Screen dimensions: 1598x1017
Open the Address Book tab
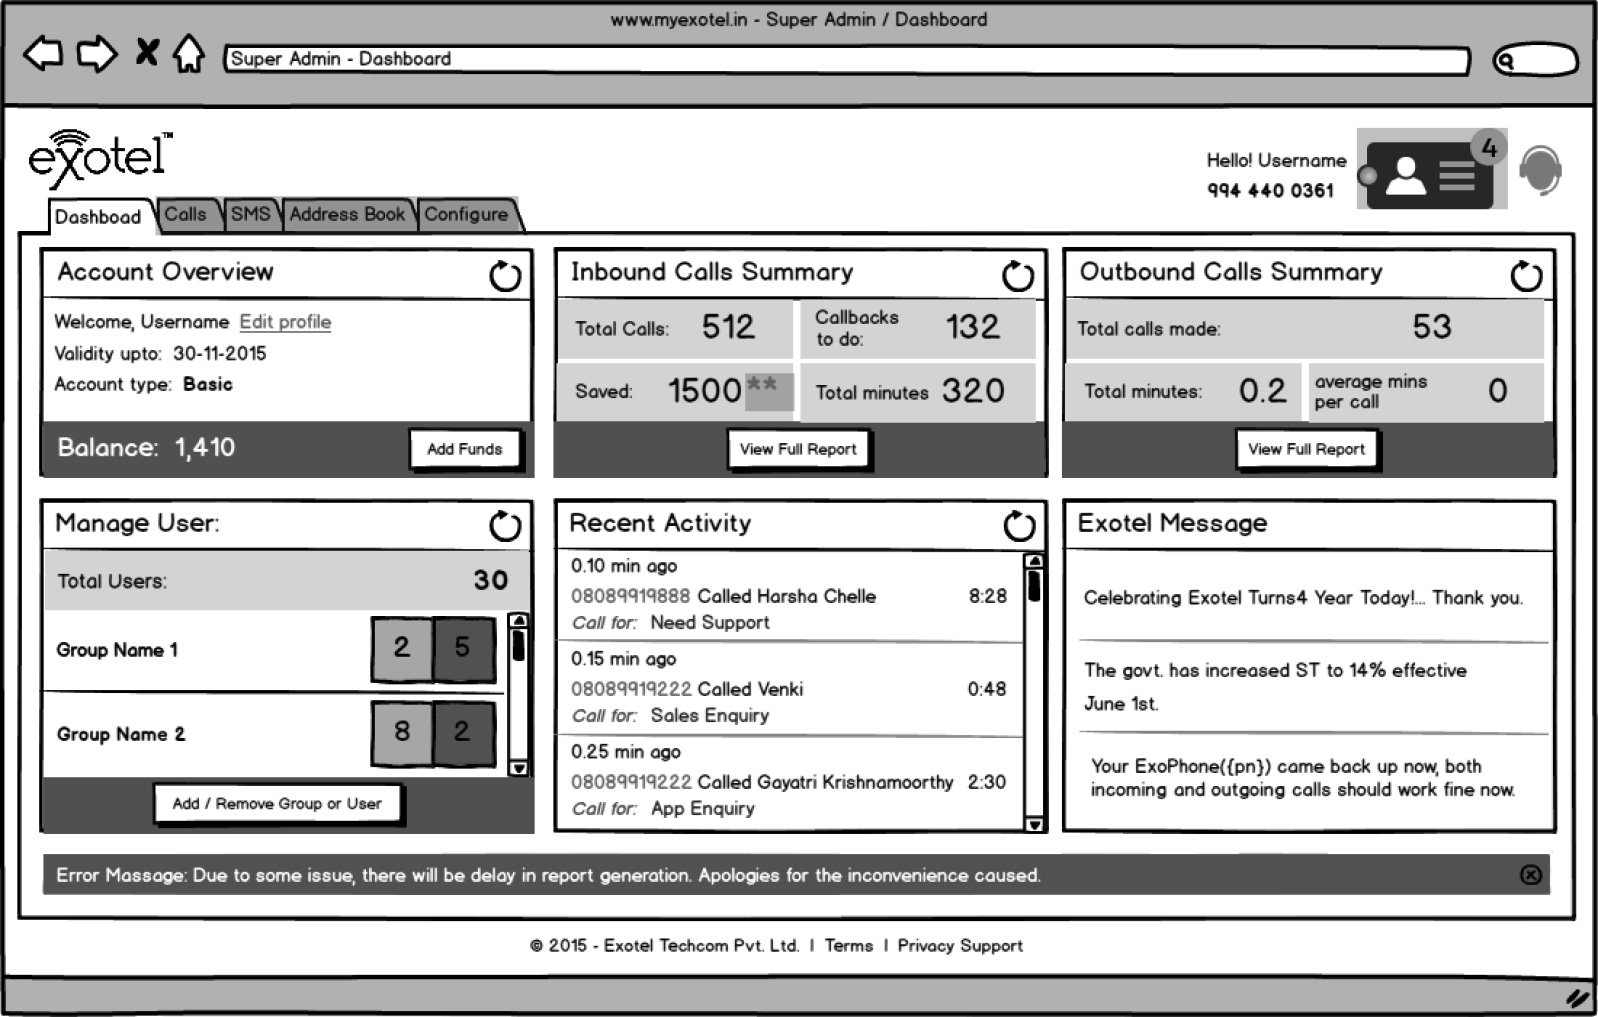(x=347, y=214)
